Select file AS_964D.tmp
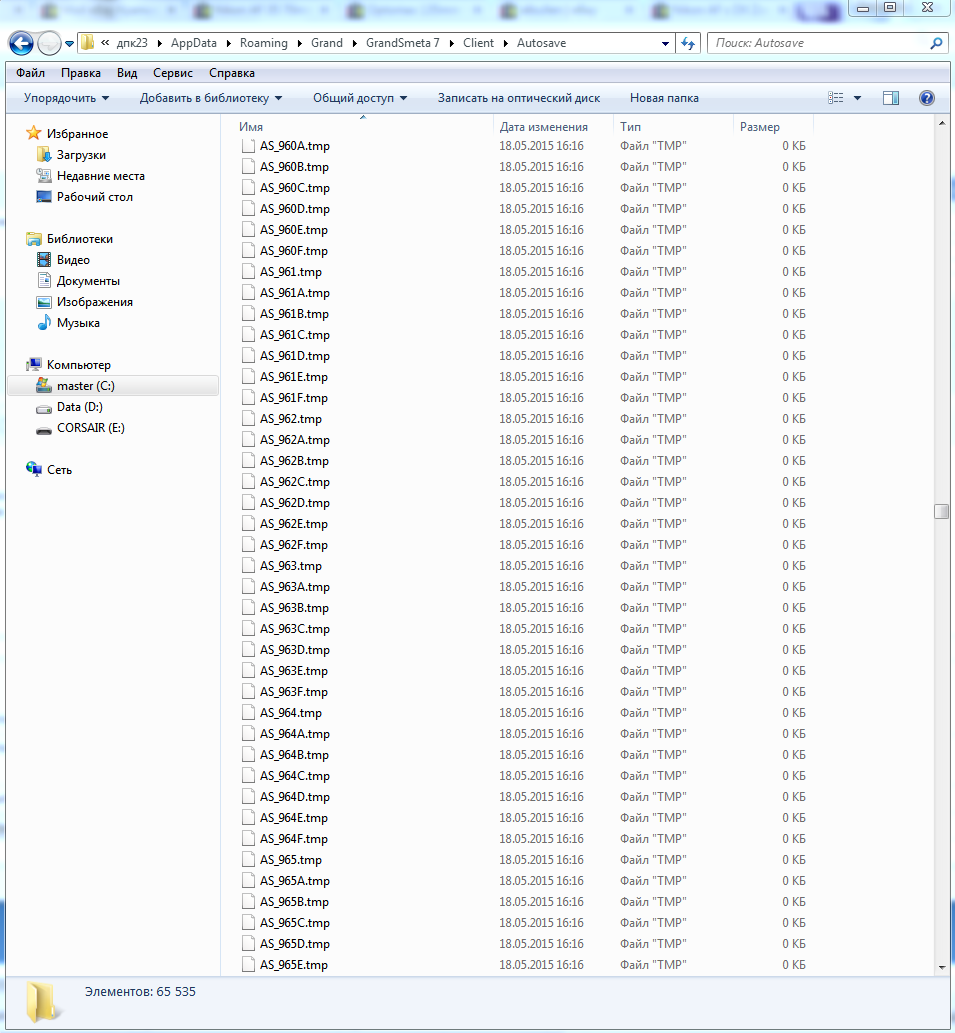This screenshot has height=1033, width=955. click(x=294, y=797)
